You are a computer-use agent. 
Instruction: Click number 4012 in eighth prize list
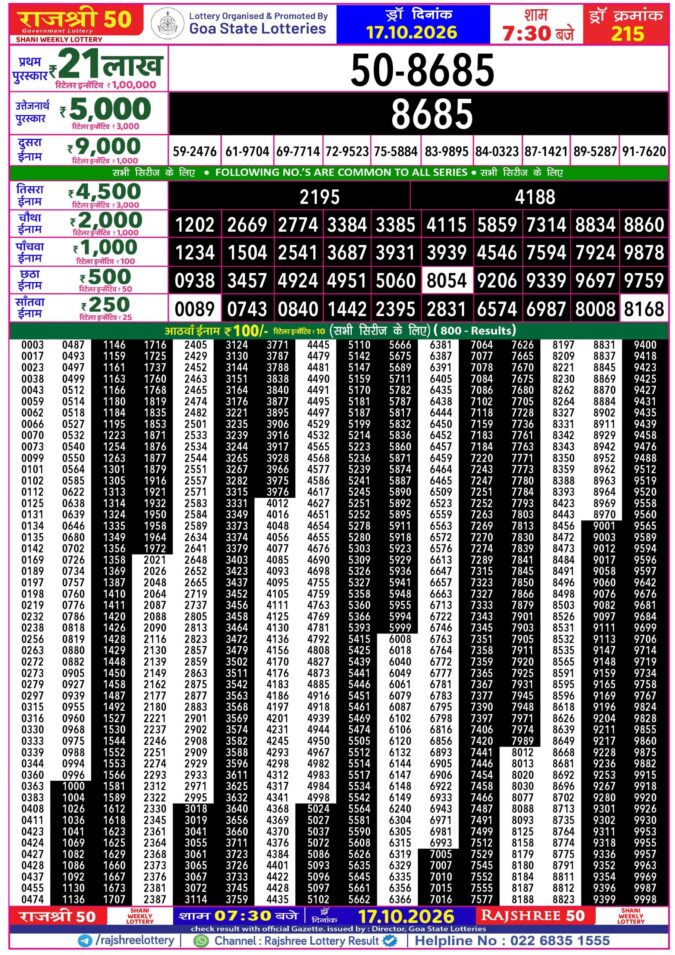(277, 503)
